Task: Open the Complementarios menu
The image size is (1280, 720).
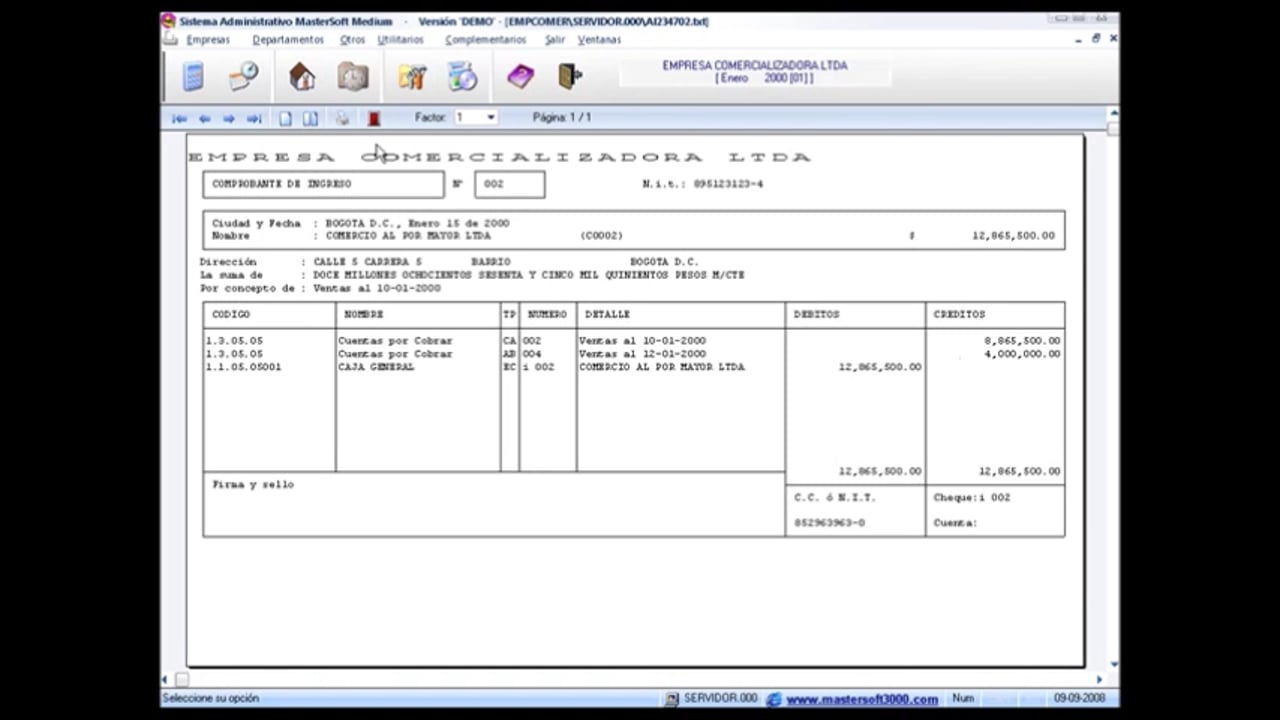Action: tap(485, 40)
